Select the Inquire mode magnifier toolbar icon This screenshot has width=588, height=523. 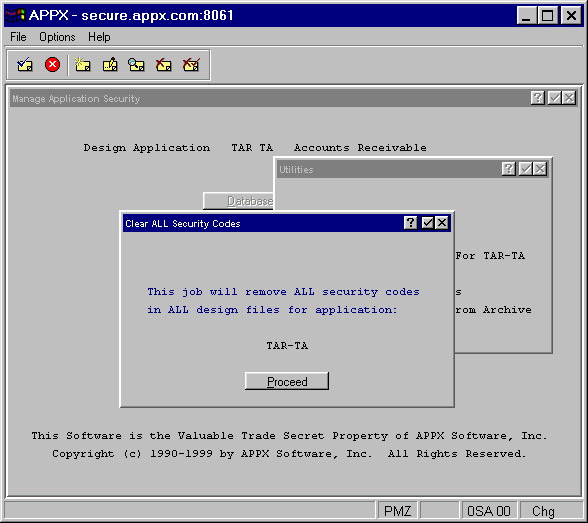point(136,65)
